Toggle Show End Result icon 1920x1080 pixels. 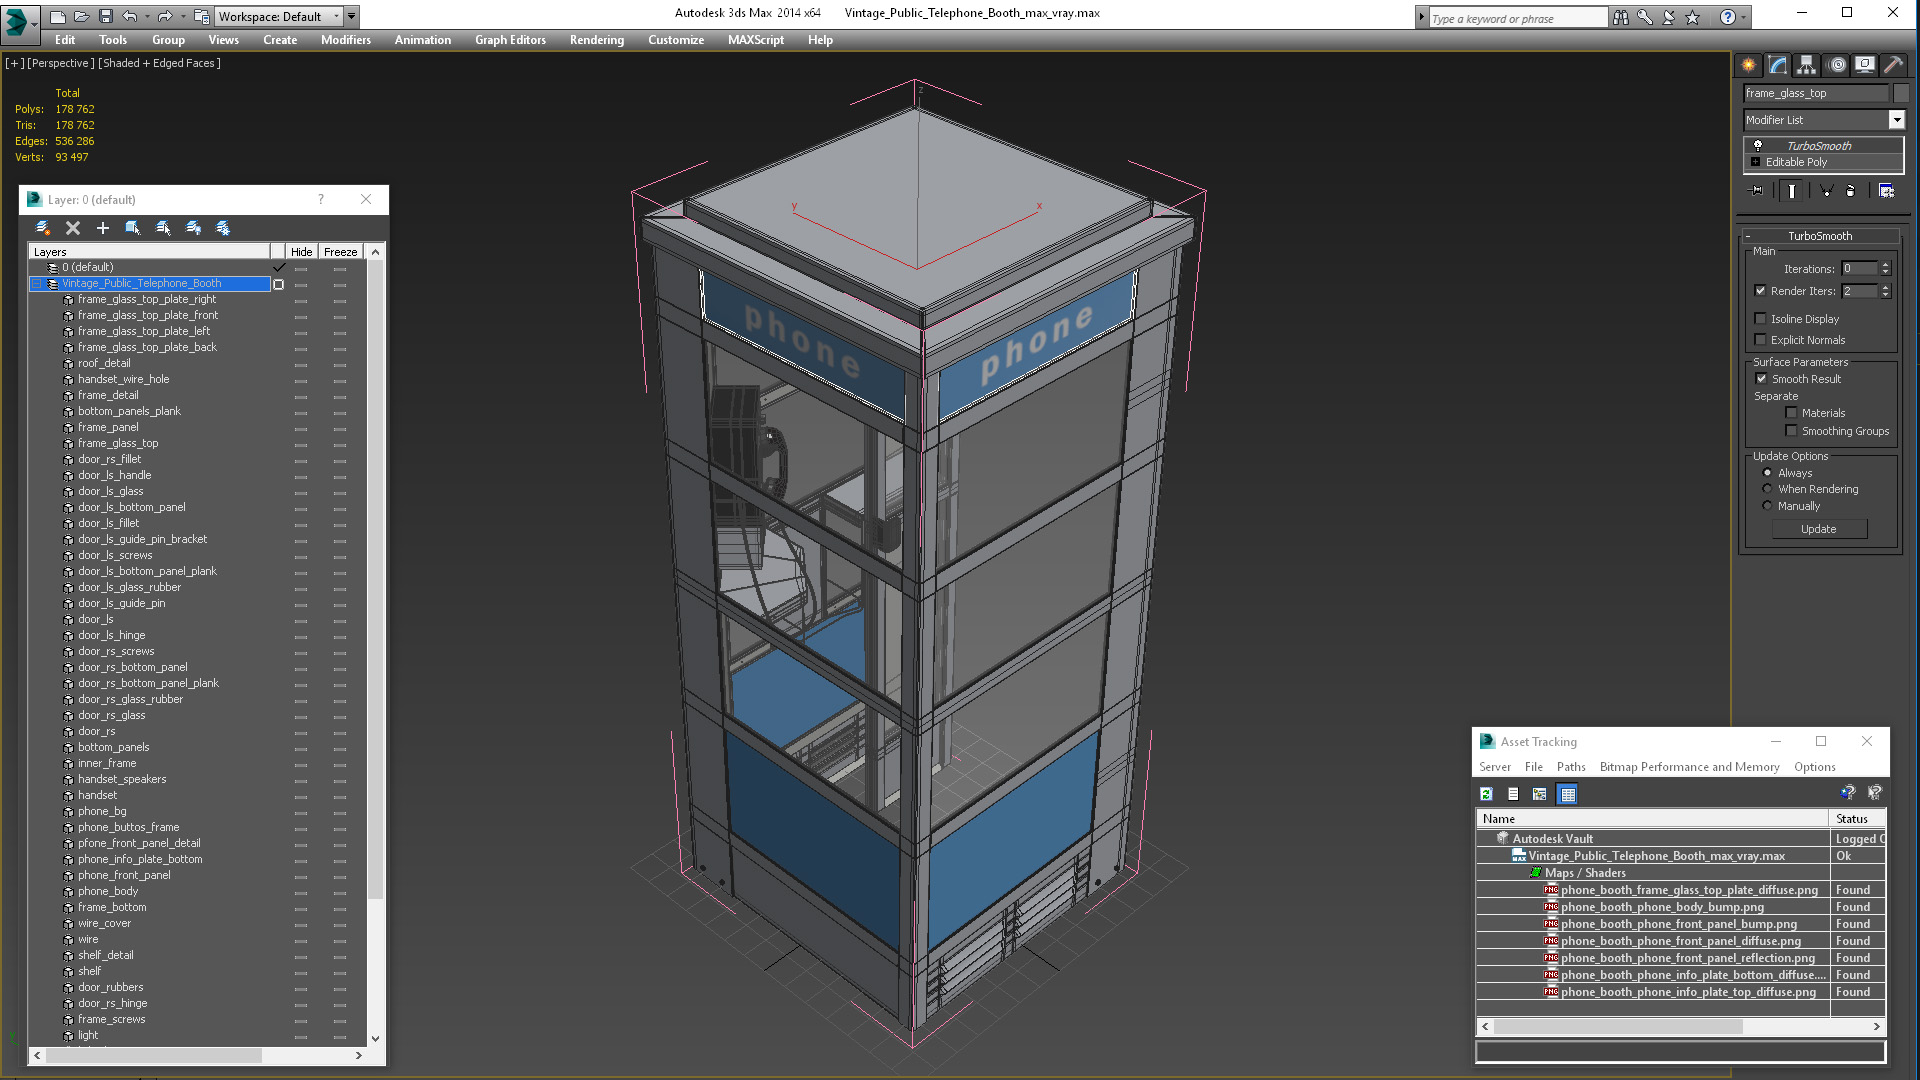click(x=1791, y=190)
